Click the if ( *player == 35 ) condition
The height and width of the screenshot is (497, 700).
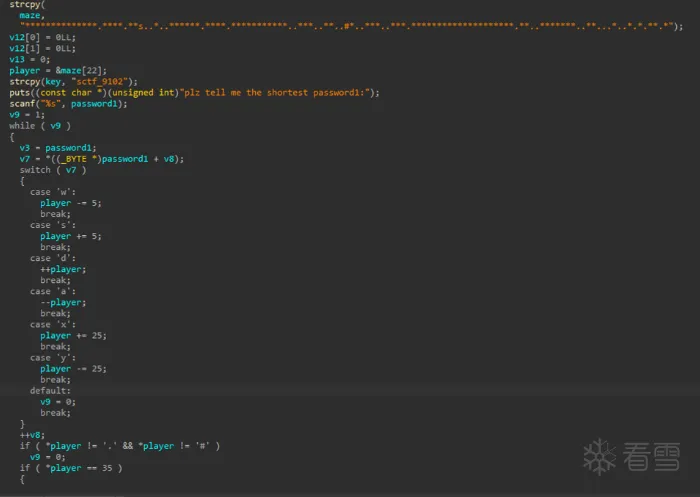click(70, 467)
